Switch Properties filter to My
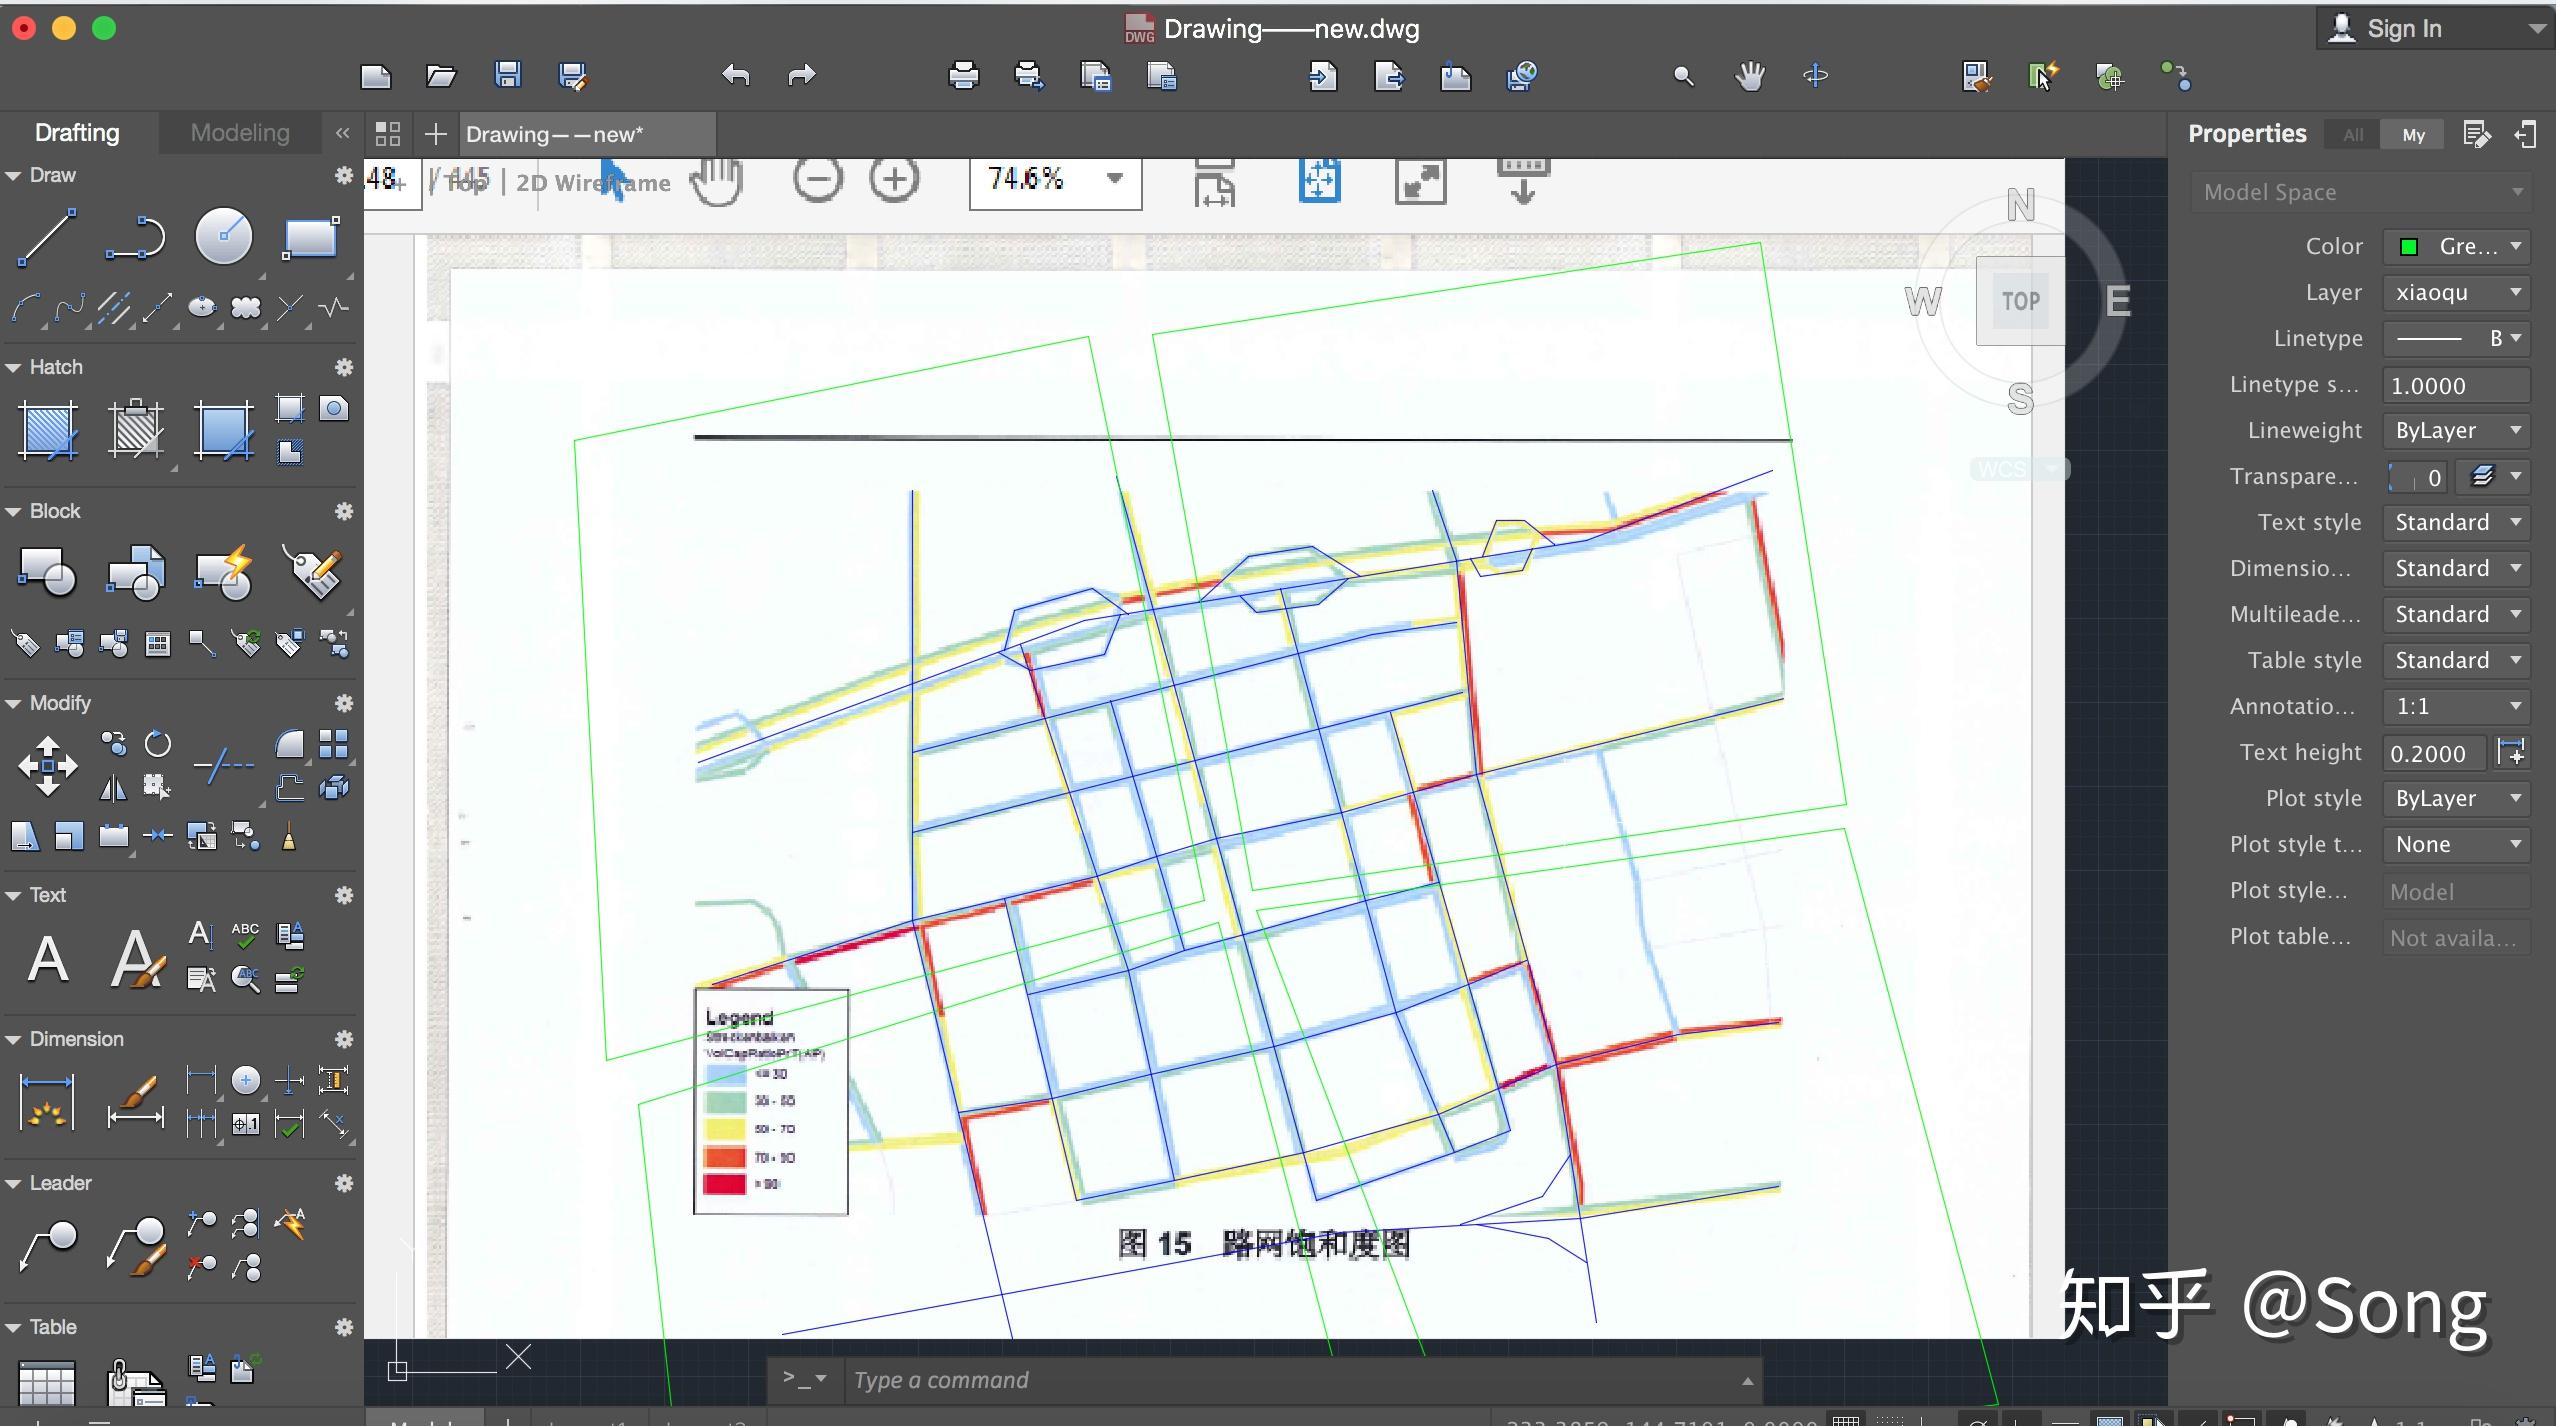 [x=2413, y=135]
